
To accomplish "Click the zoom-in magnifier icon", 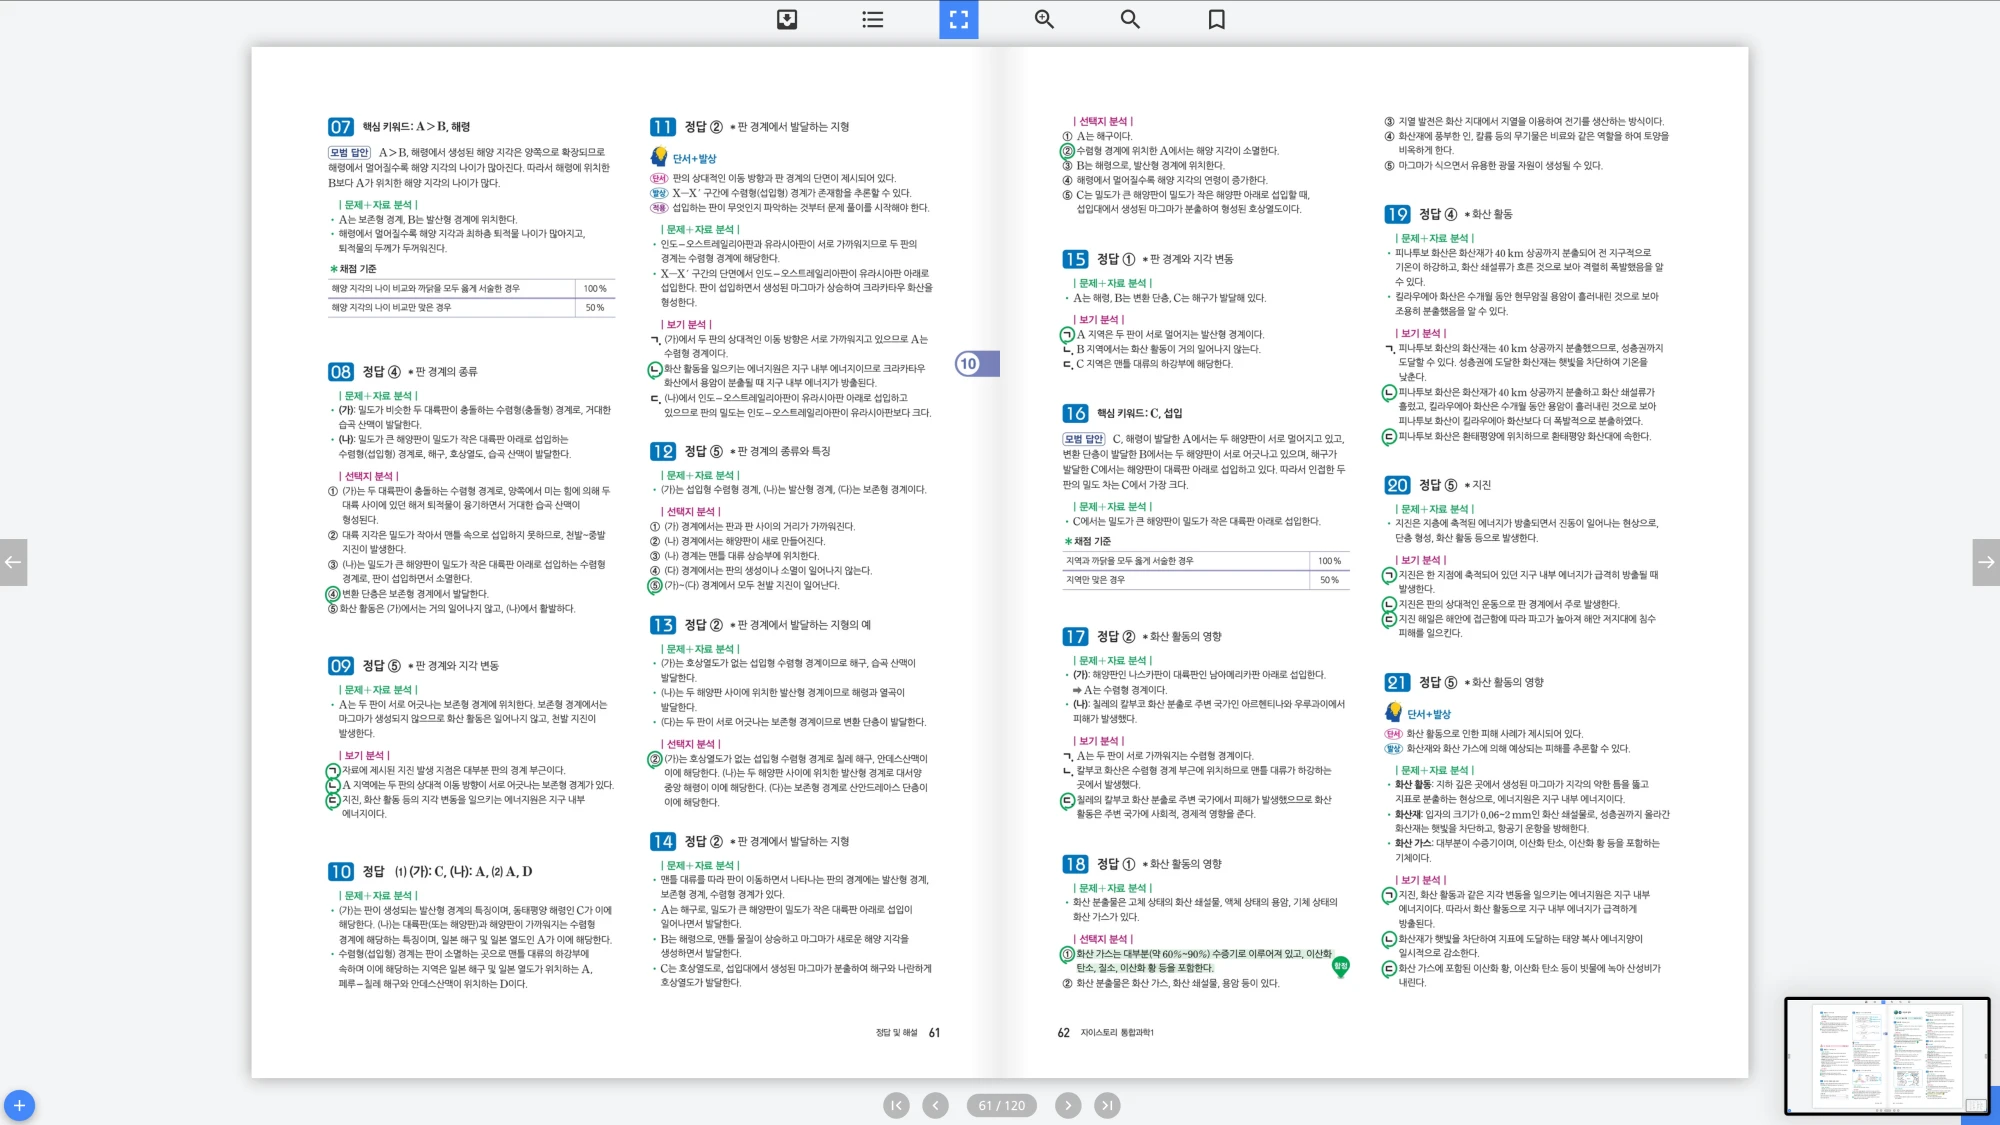I will pos(1044,19).
